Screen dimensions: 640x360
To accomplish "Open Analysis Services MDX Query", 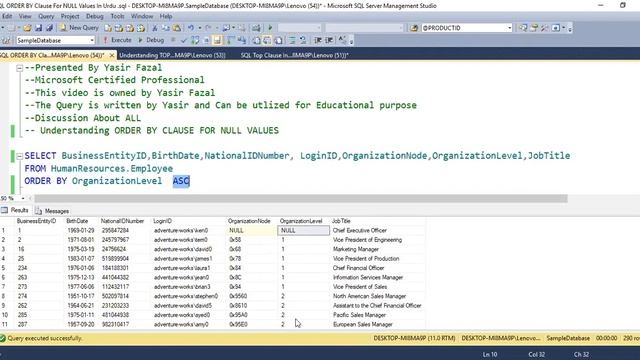I will (119, 28).
